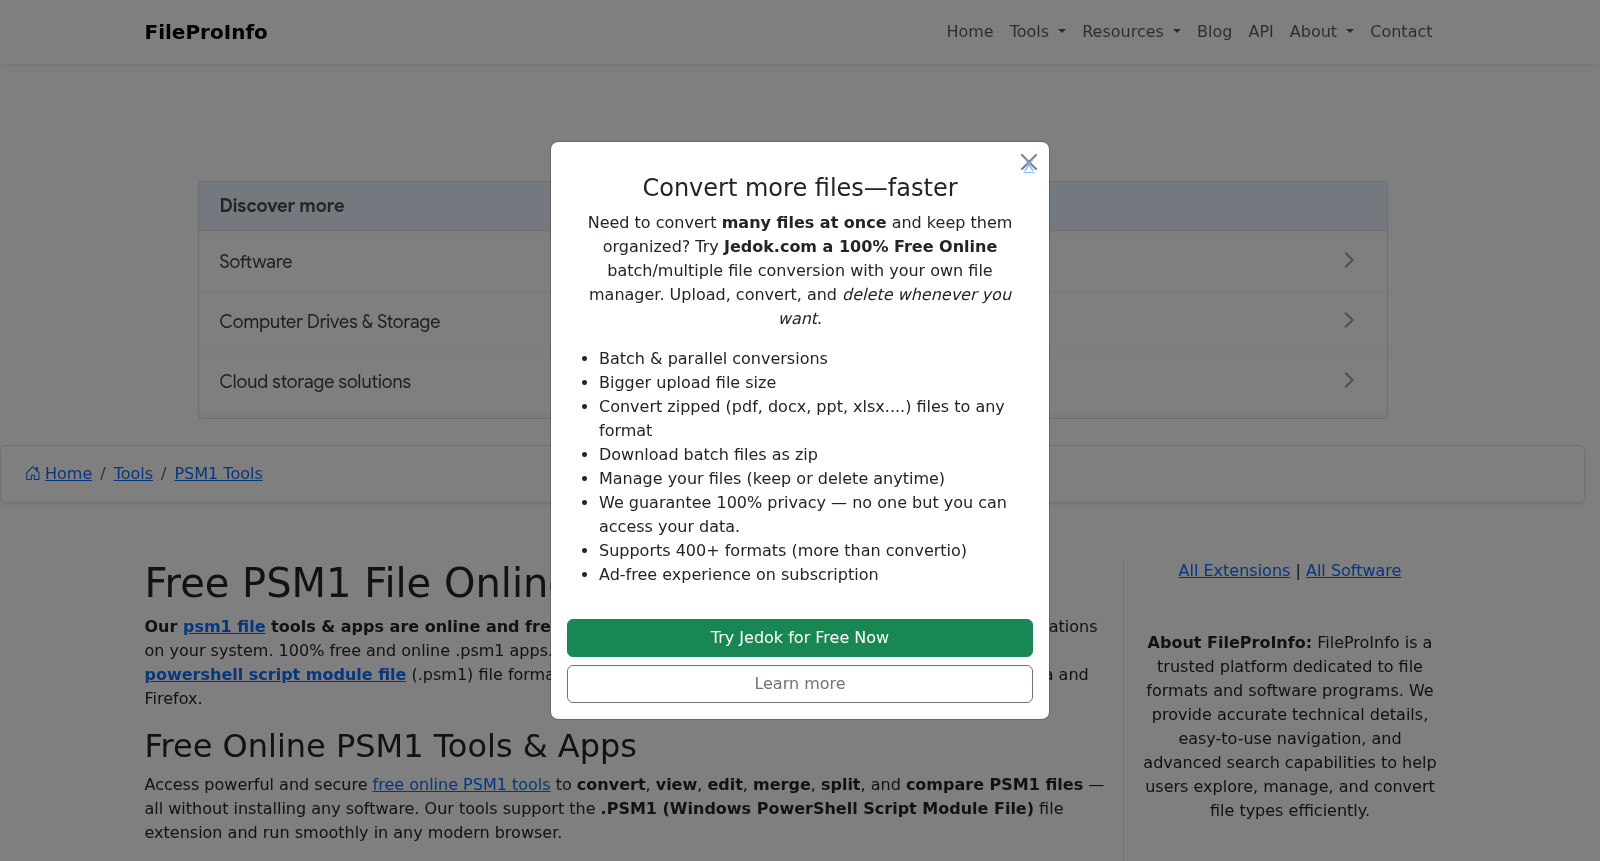Click 'Batch & parallel conversions' bullet
Screen dimensions: 1600x861
click(x=713, y=359)
